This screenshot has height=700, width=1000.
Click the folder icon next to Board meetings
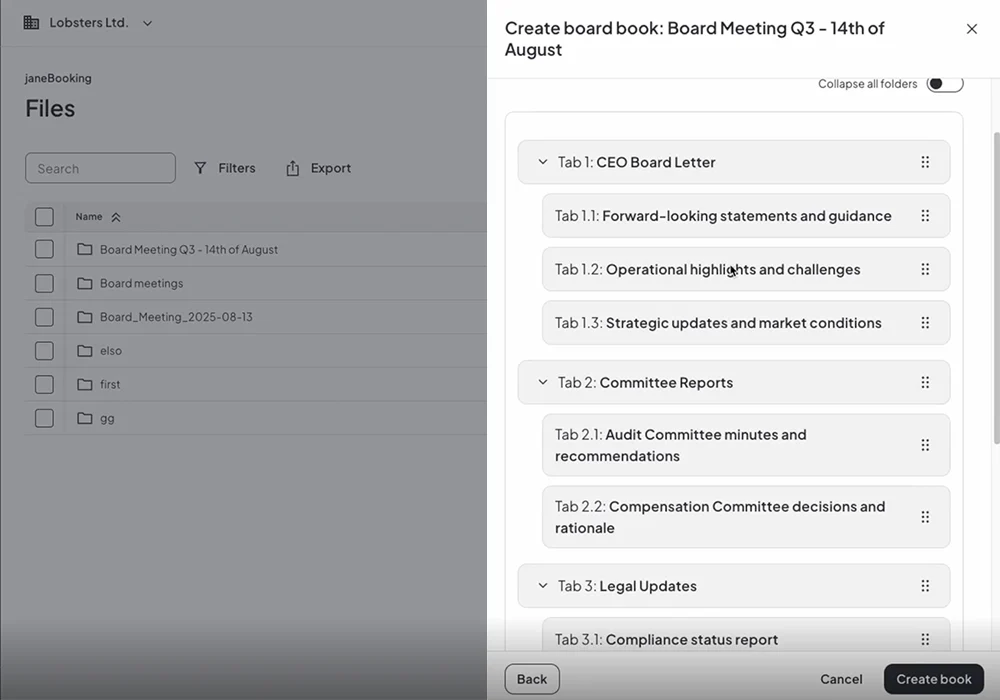(84, 283)
